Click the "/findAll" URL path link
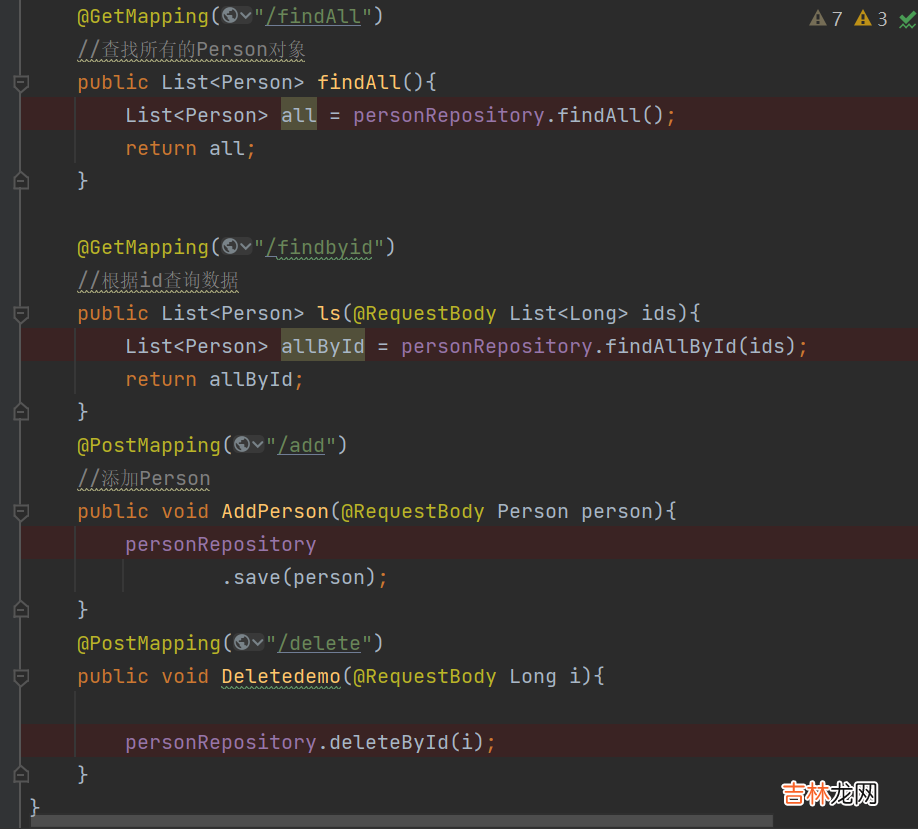This screenshot has width=918, height=829. click(x=313, y=17)
